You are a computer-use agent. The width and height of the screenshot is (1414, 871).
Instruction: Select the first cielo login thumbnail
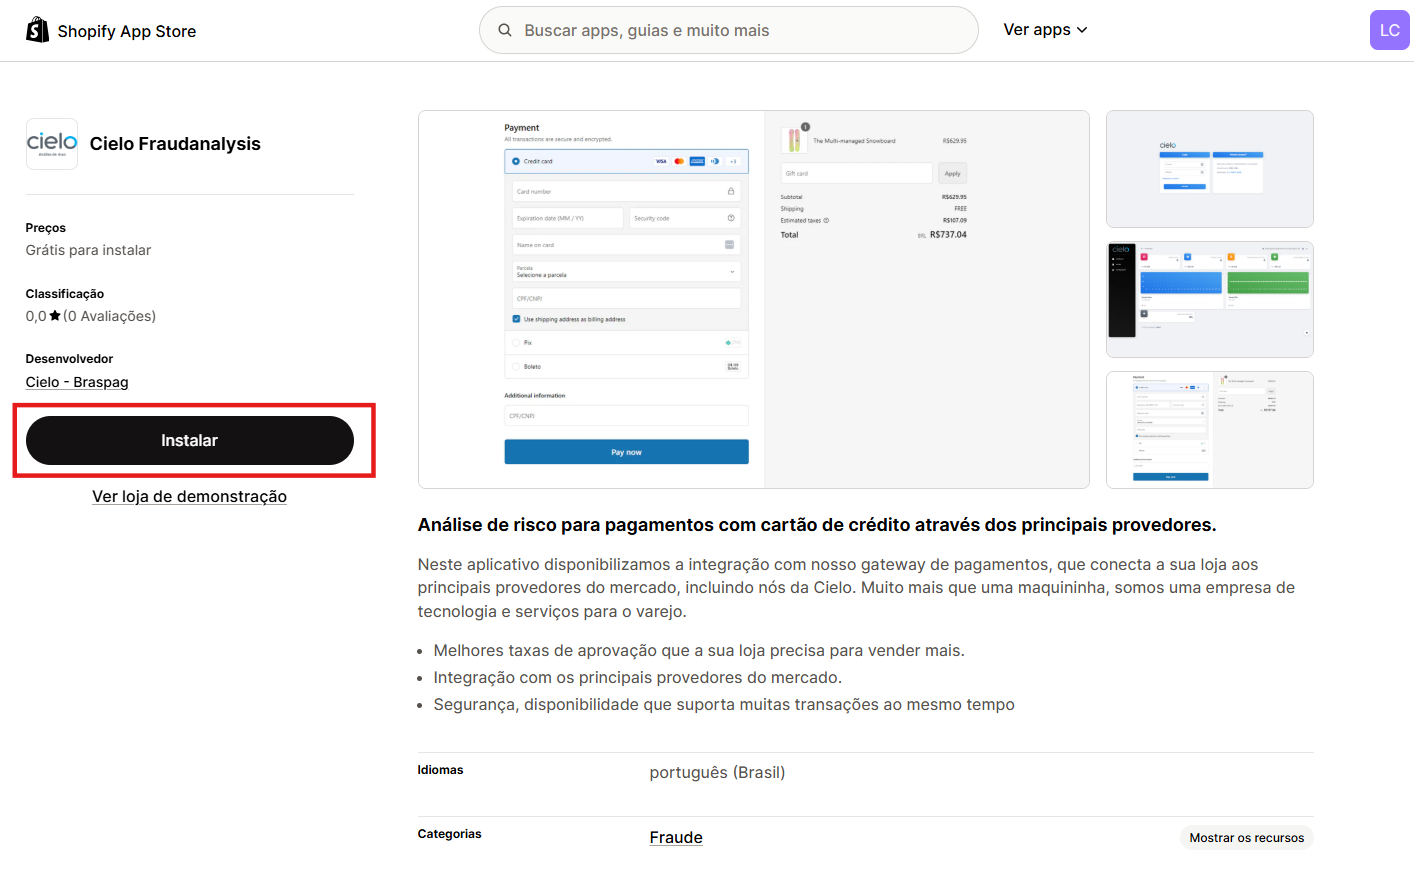click(x=1210, y=169)
